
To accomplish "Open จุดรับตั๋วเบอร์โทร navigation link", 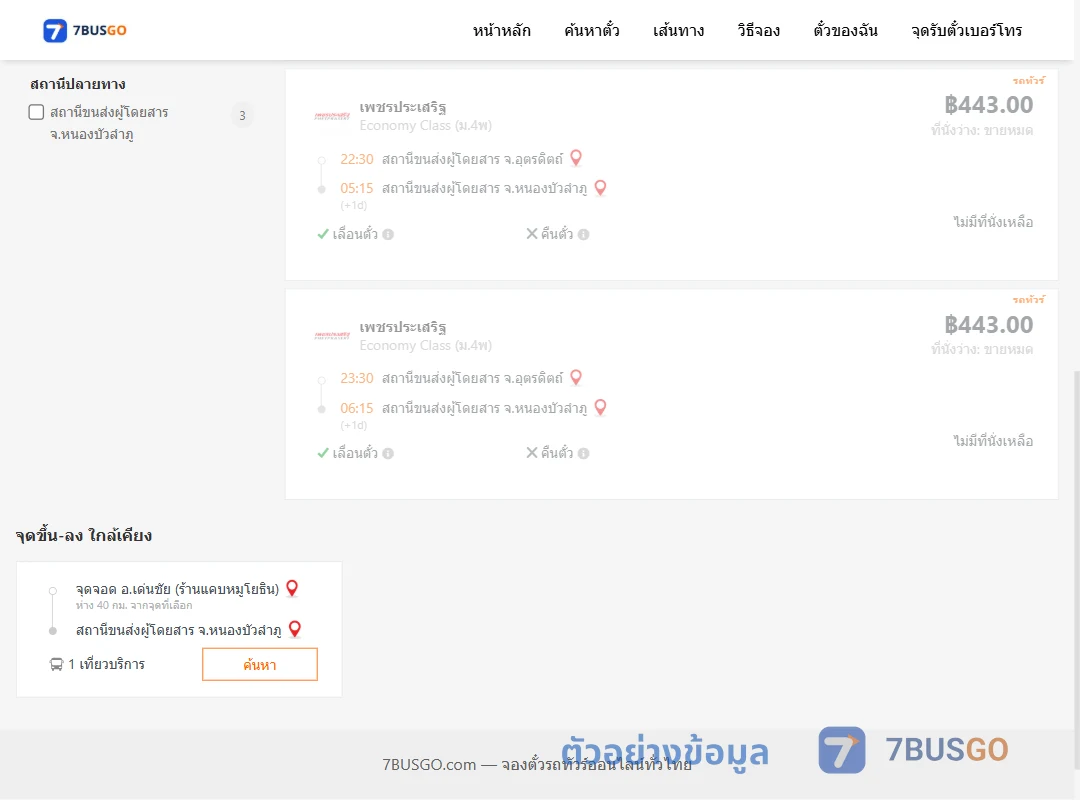I will coord(966,30).
